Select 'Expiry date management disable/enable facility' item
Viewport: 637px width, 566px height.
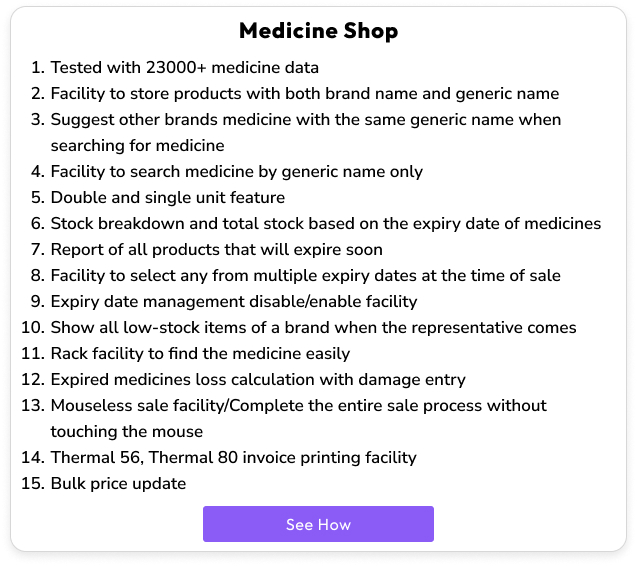pyautogui.click(x=234, y=302)
